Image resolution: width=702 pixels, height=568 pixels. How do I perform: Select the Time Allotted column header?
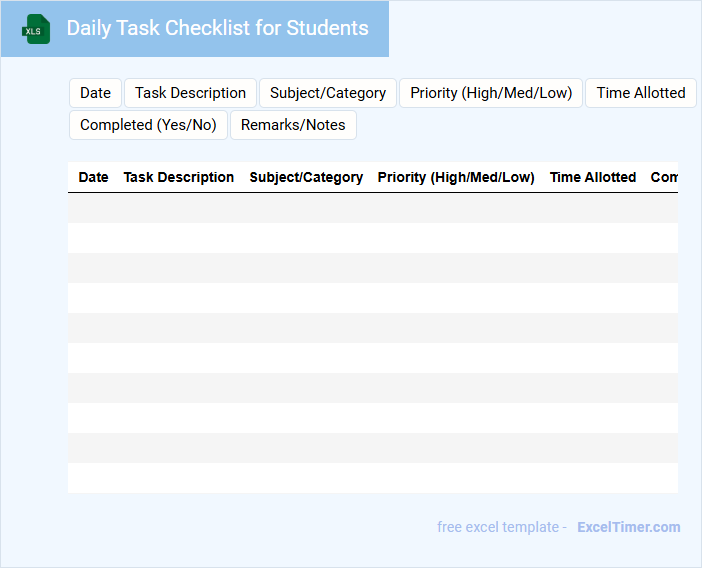pos(593,177)
